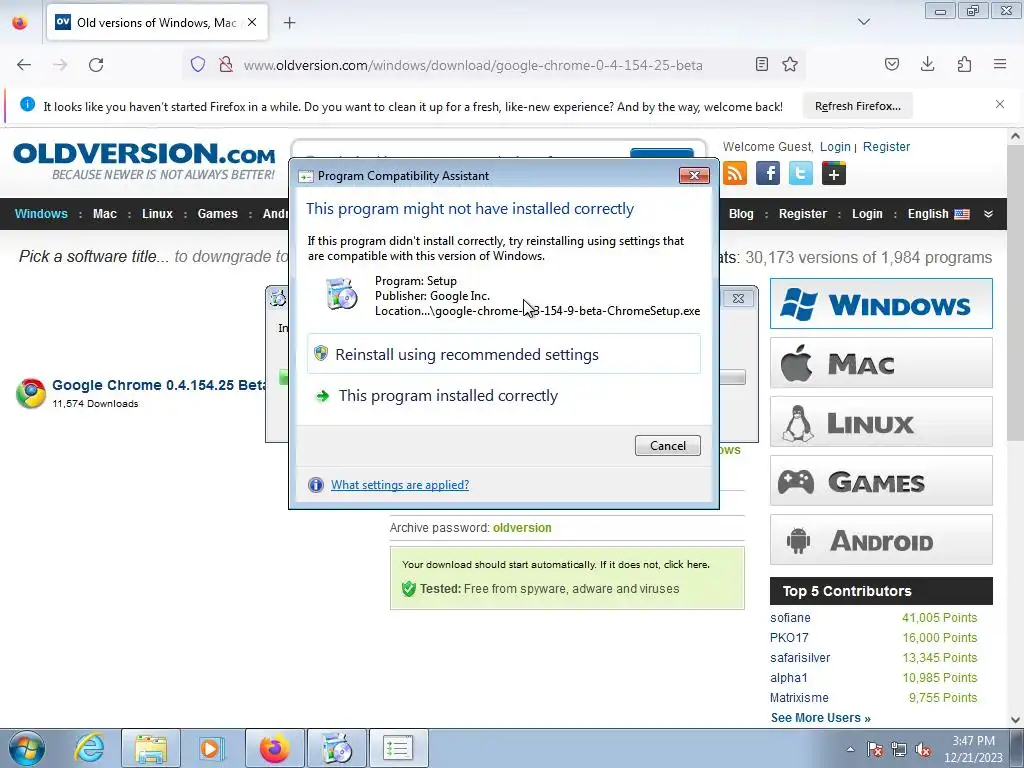Open contributor Matrixisme profile
1024x768 pixels.
(799, 697)
